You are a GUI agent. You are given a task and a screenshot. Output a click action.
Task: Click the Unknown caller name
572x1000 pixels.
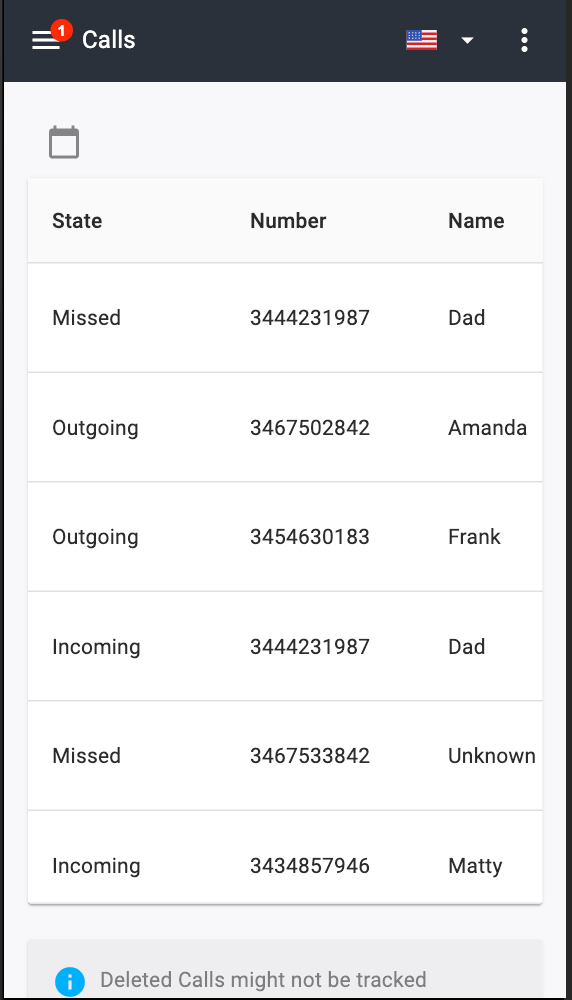coord(492,756)
